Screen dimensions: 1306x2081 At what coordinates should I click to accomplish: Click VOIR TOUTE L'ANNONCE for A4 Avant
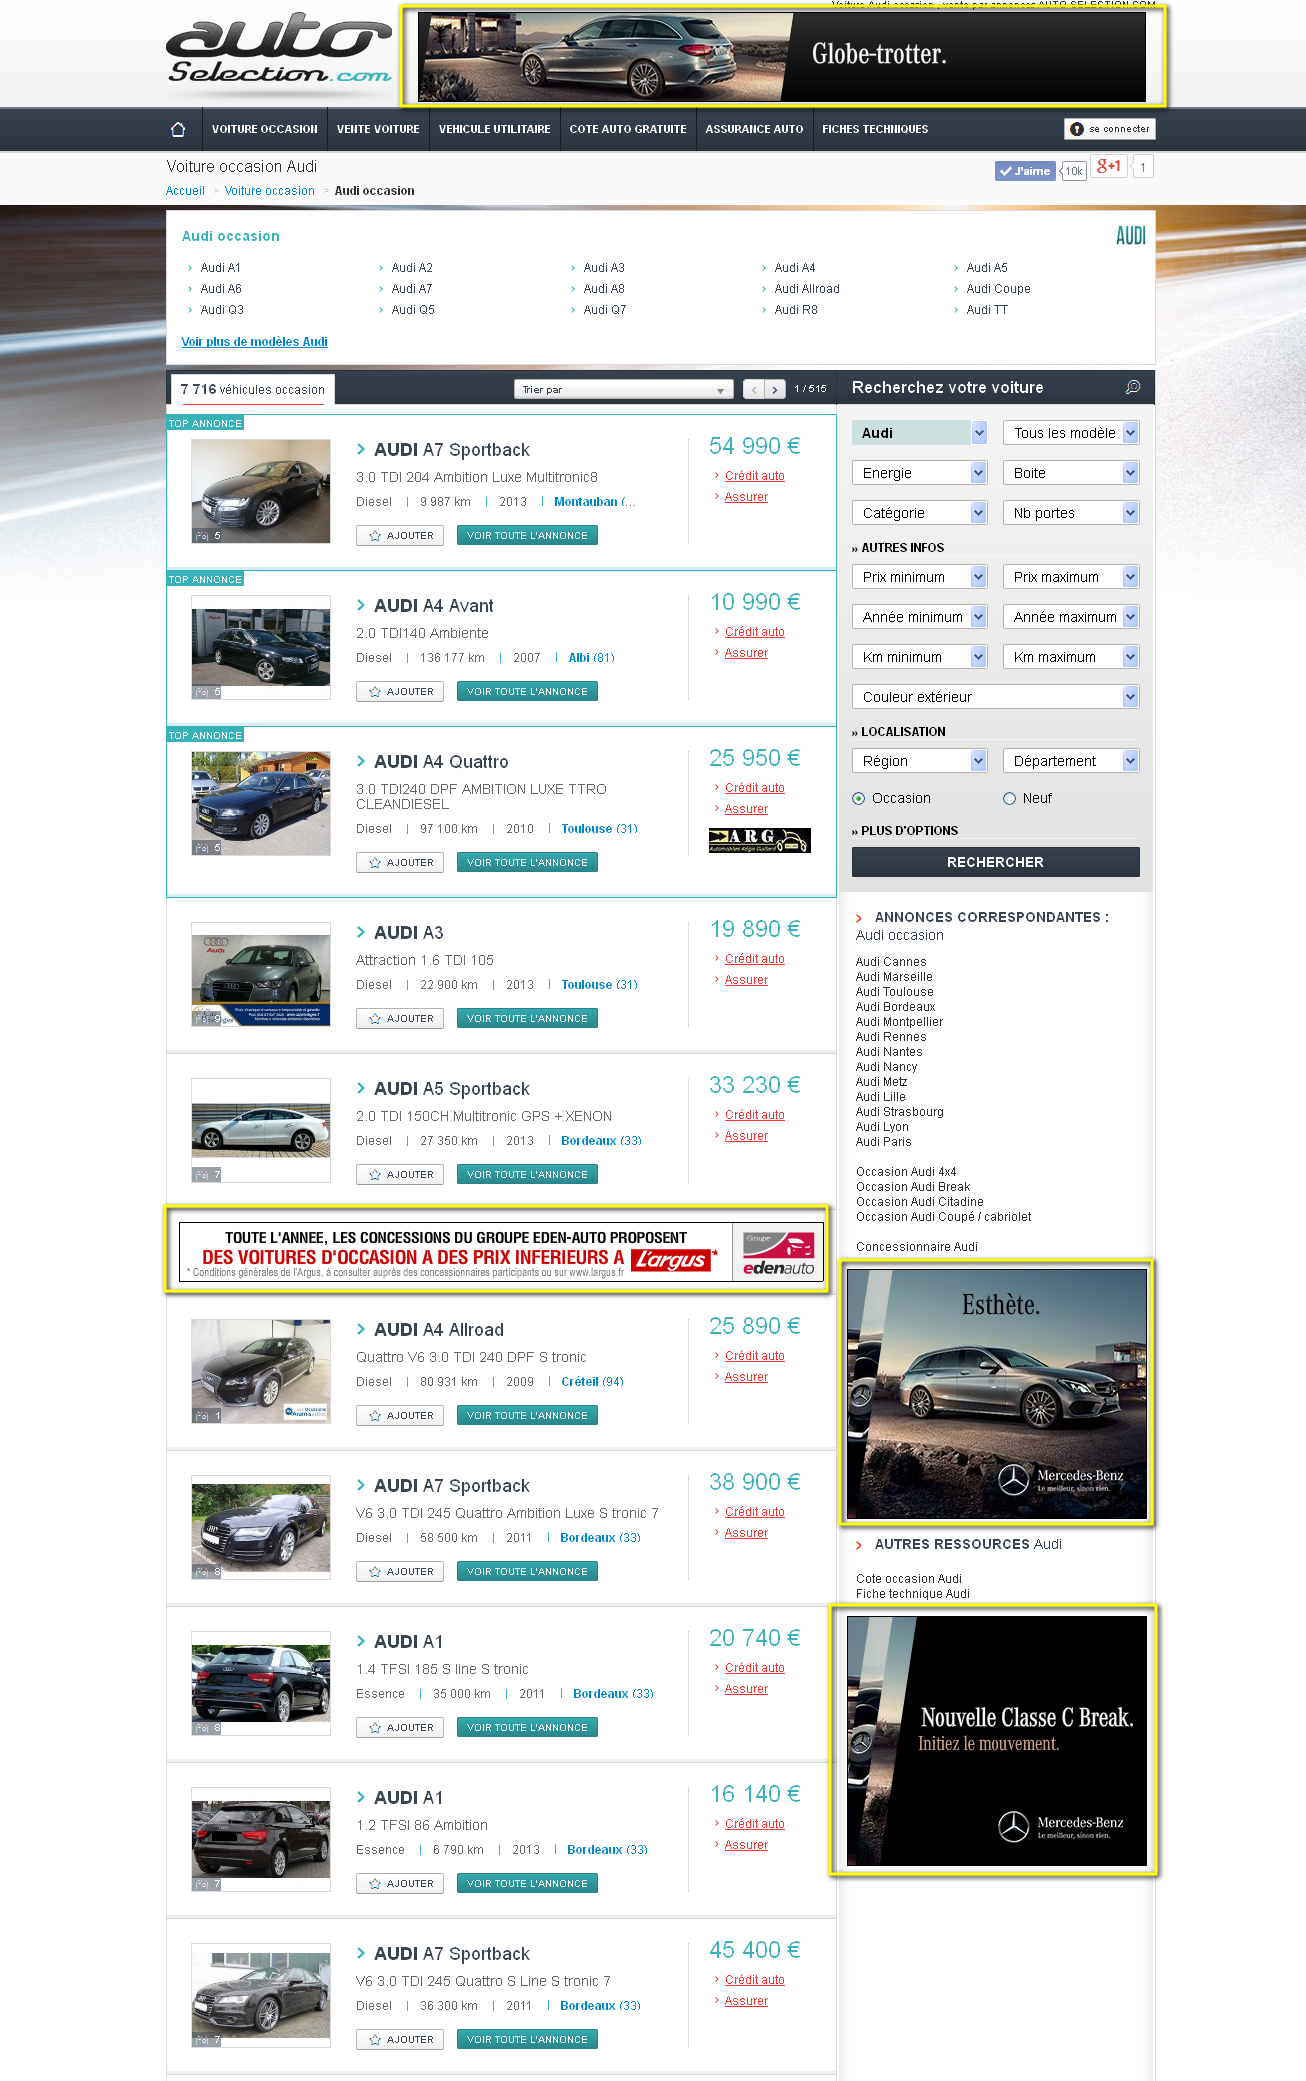pyautogui.click(x=527, y=691)
